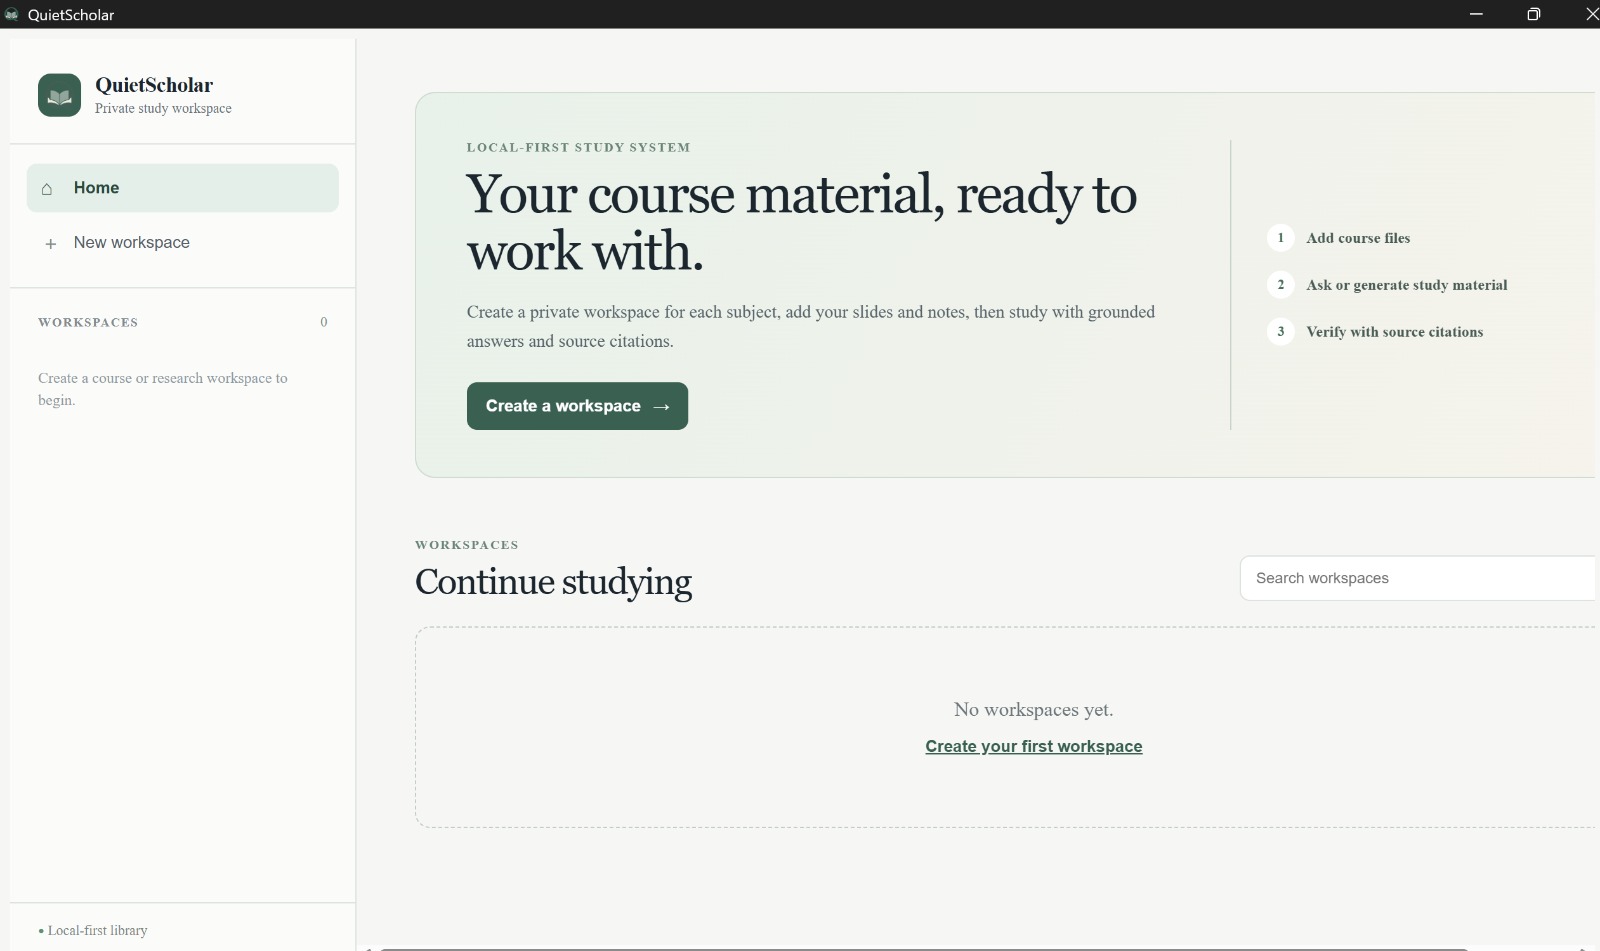1600x951 pixels.
Task: Click step 2 Ask or generate study material
Action: (1387, 285)
